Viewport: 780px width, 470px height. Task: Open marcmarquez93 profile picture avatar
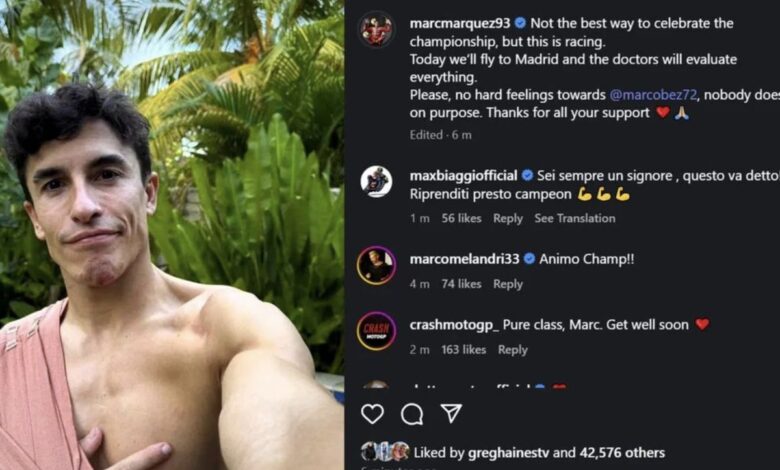377,29
